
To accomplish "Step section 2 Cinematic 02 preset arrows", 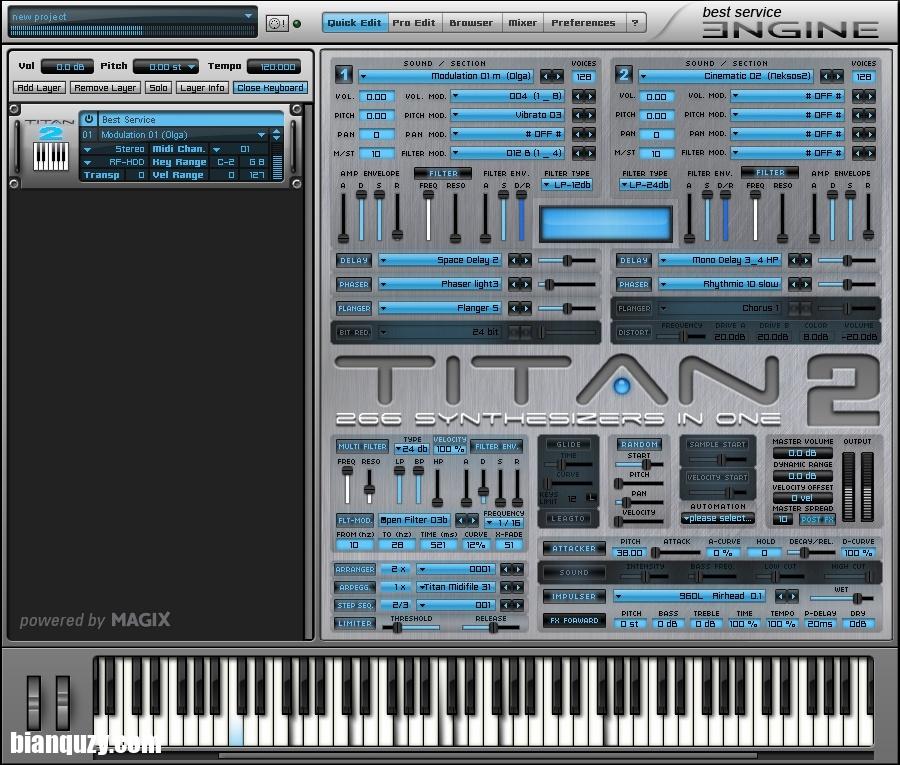I will click(832, 76).
